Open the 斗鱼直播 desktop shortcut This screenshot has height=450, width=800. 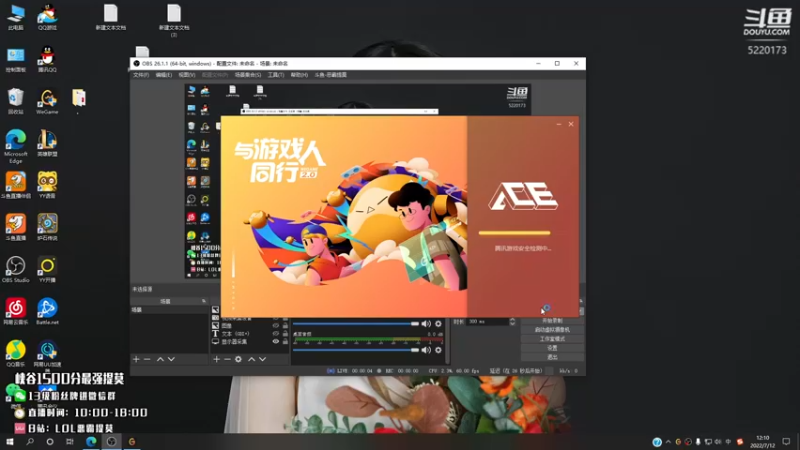point(16,228)
